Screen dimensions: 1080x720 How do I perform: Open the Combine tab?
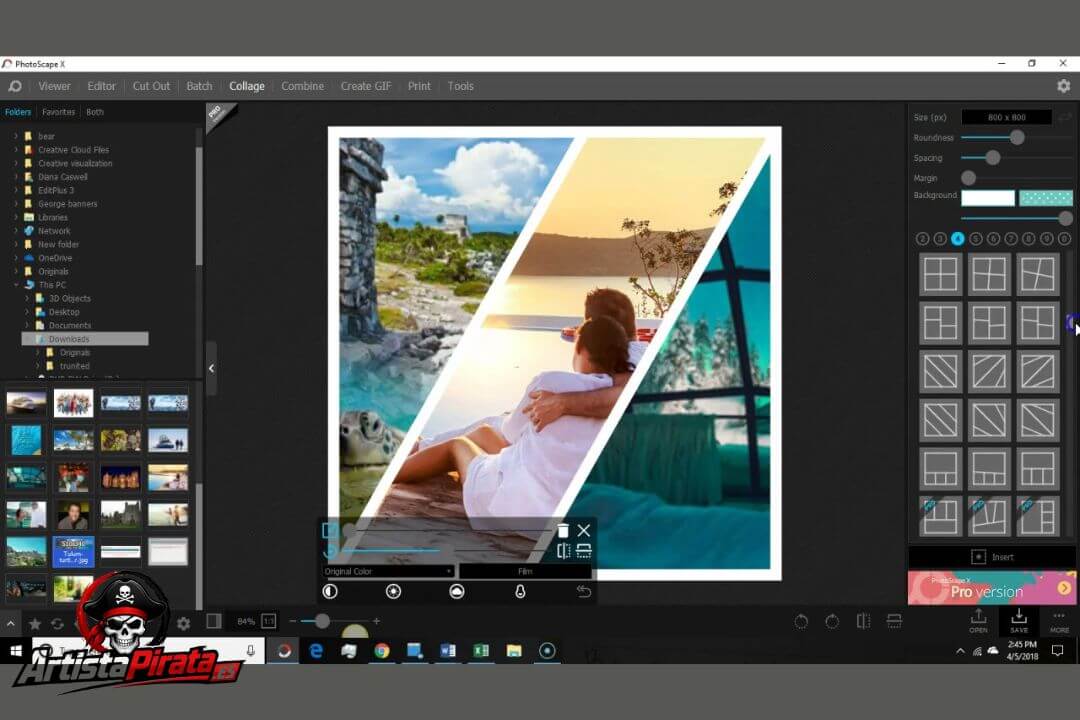(x=302, y=86)
